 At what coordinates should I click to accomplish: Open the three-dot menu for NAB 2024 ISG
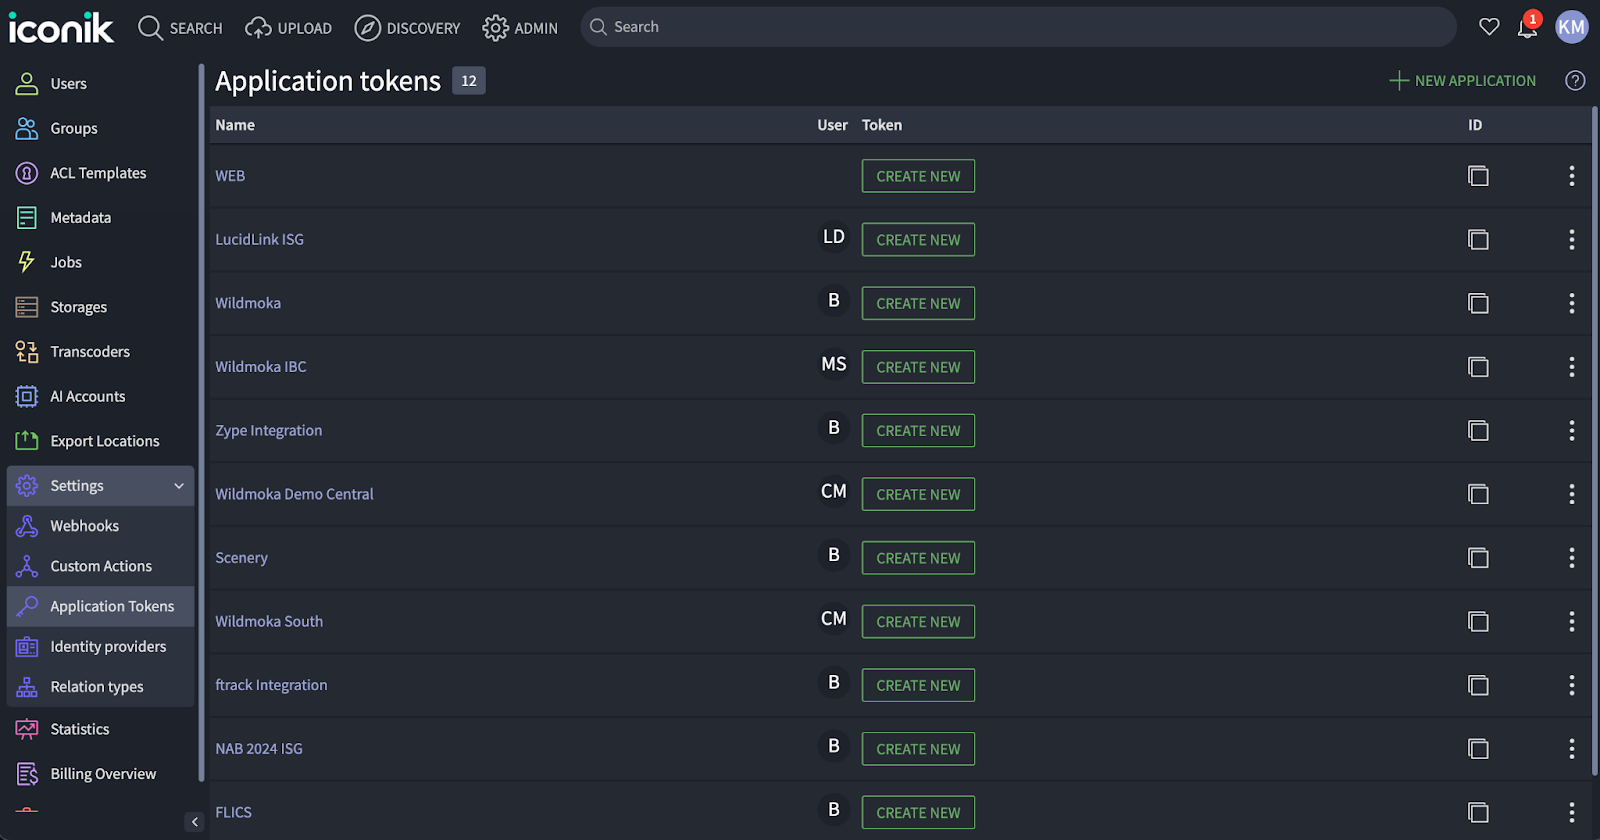pyautogui.click(x=1572, y=749)
